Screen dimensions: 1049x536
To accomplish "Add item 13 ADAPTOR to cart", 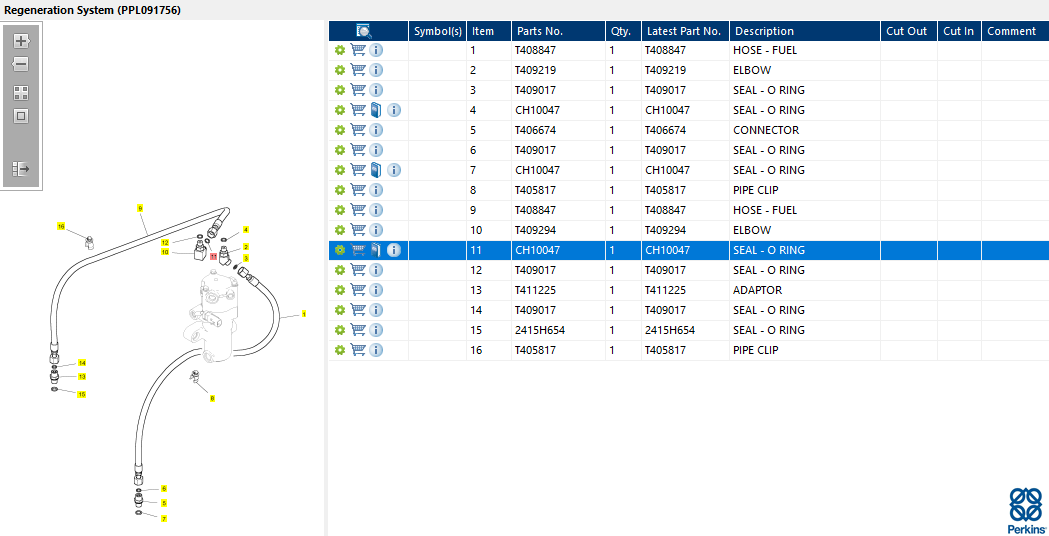I will click(358, 290).
